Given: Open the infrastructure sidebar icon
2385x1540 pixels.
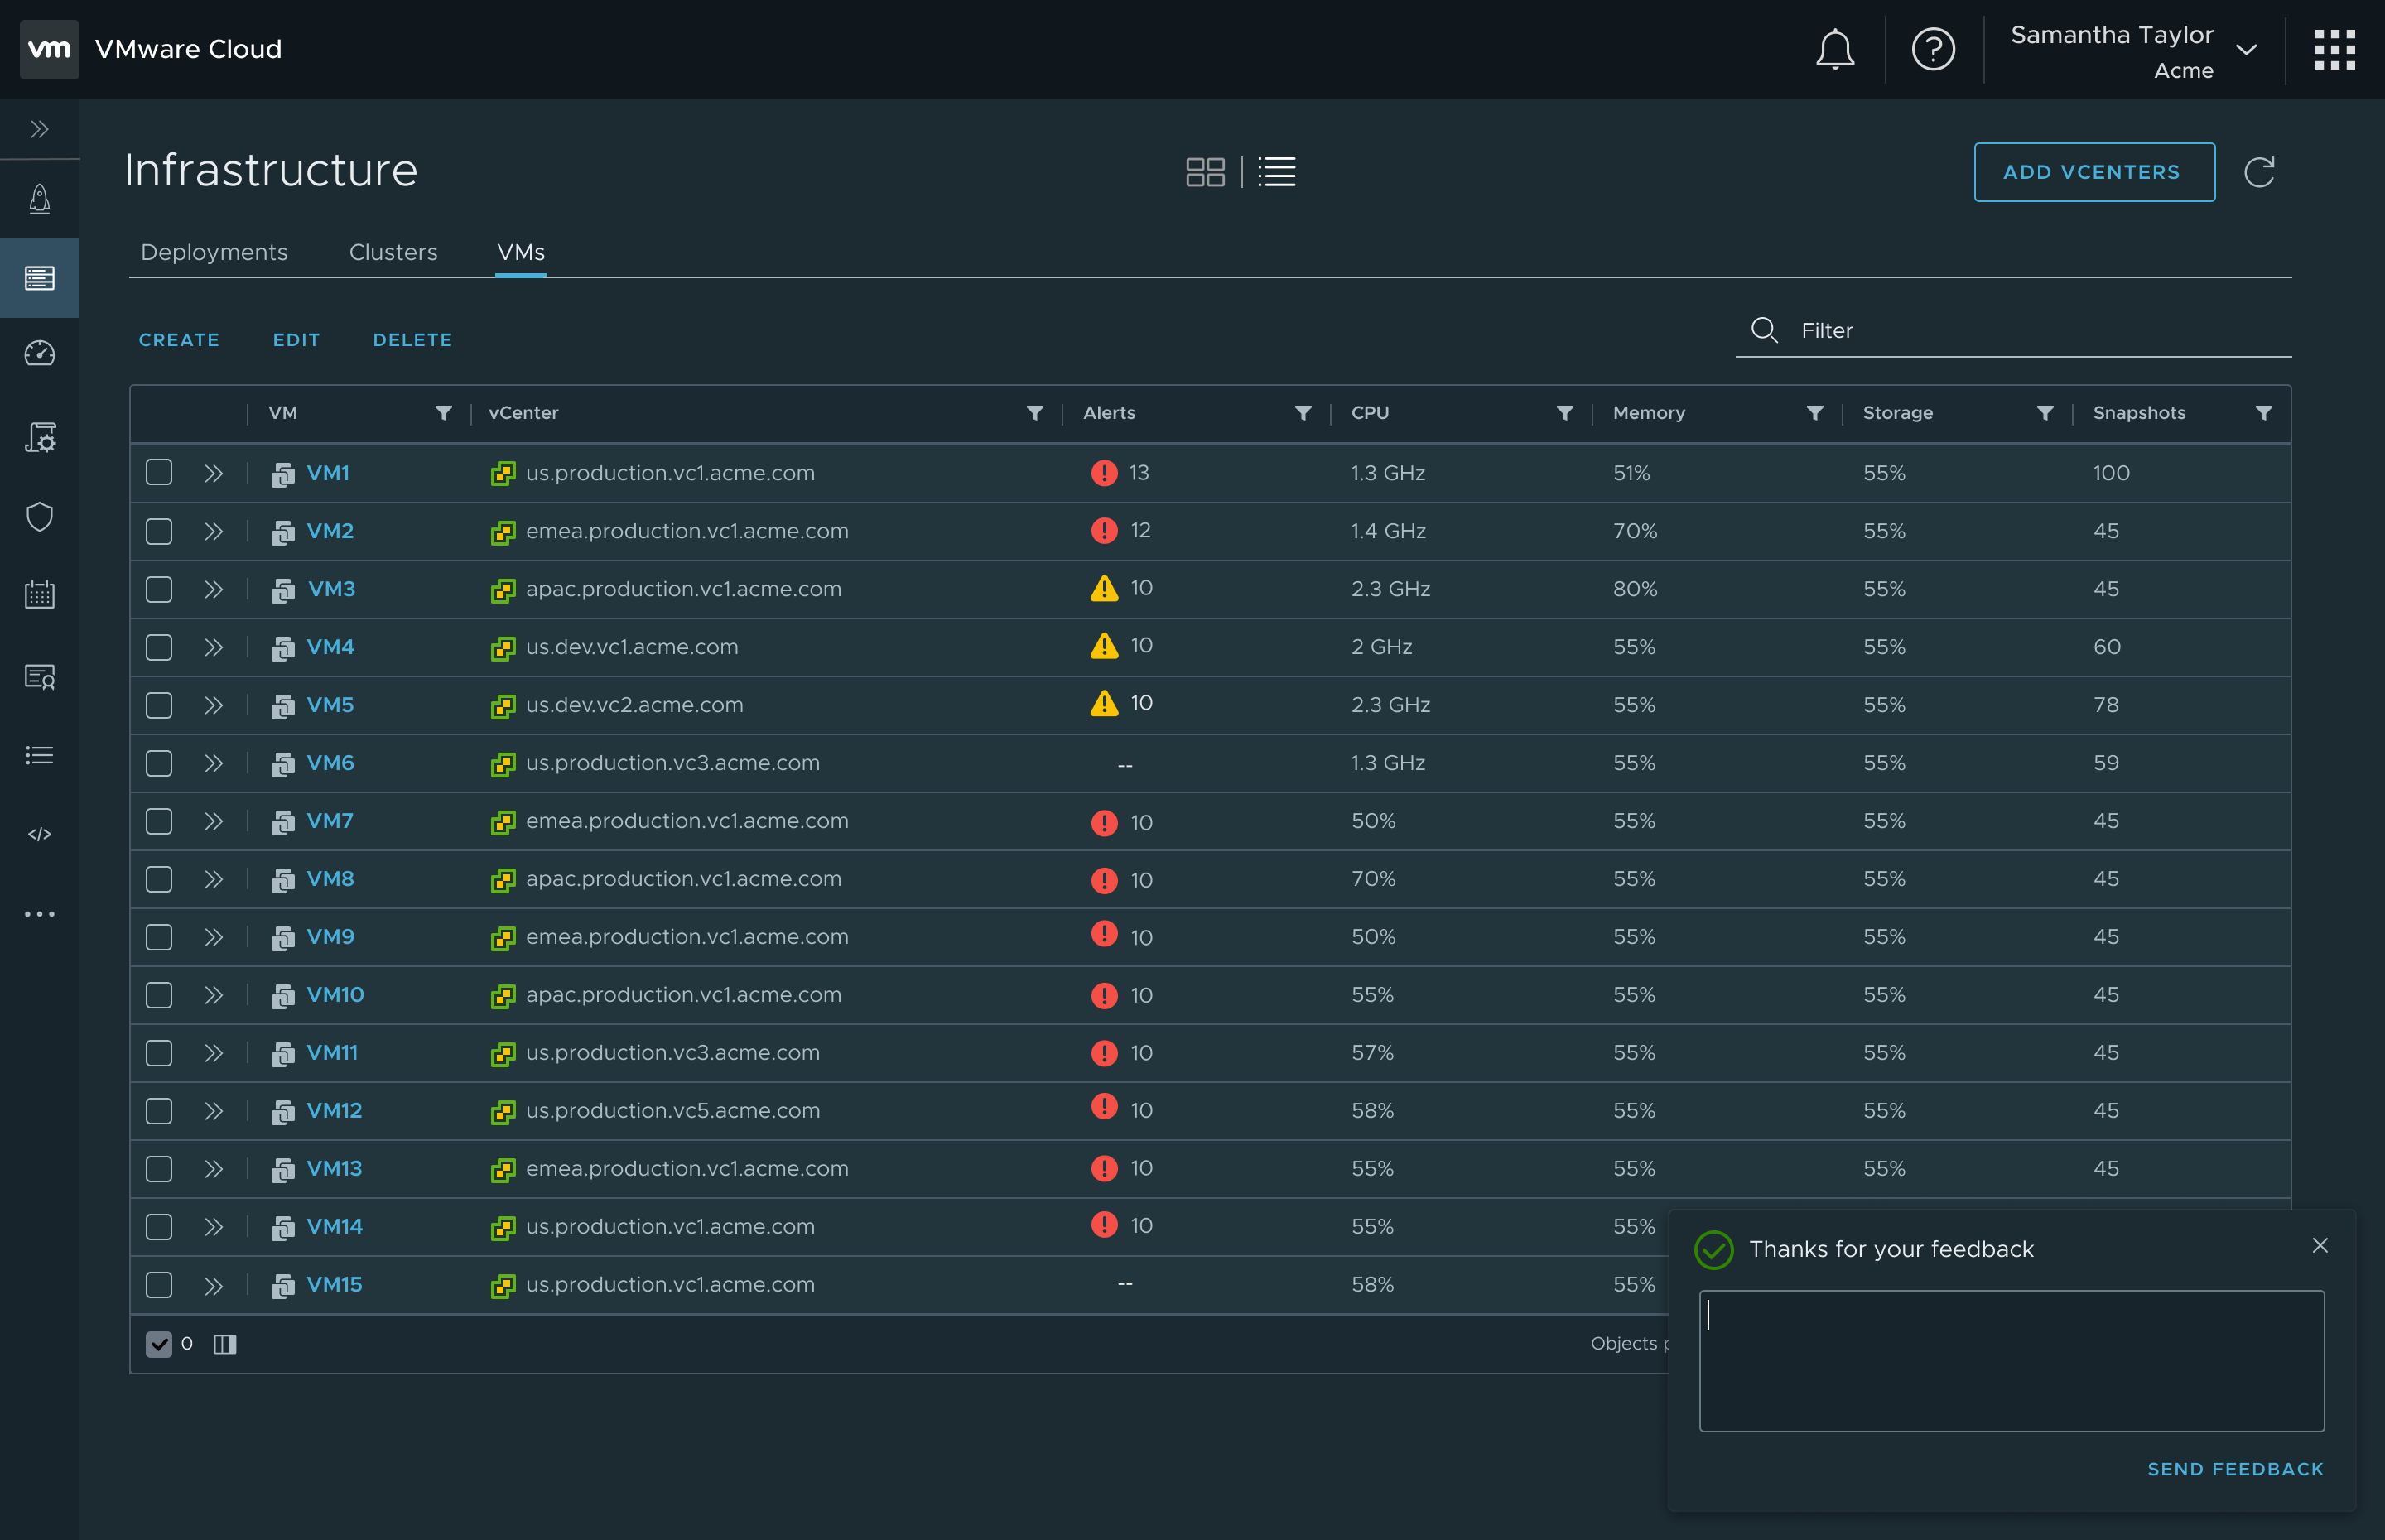Looking at the screenshot, I should tap(40, 278).
